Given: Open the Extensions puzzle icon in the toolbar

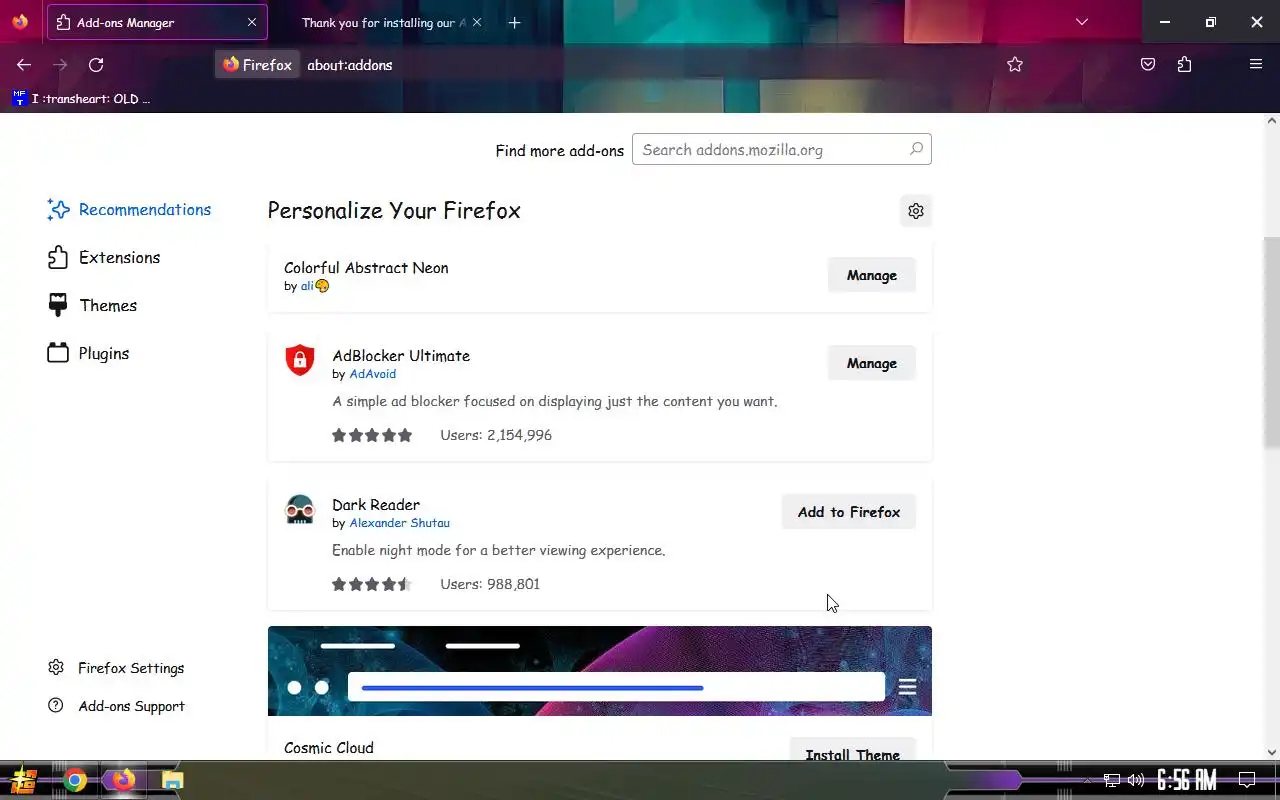Looking at the screenshot, I should tap(1184, 65).
